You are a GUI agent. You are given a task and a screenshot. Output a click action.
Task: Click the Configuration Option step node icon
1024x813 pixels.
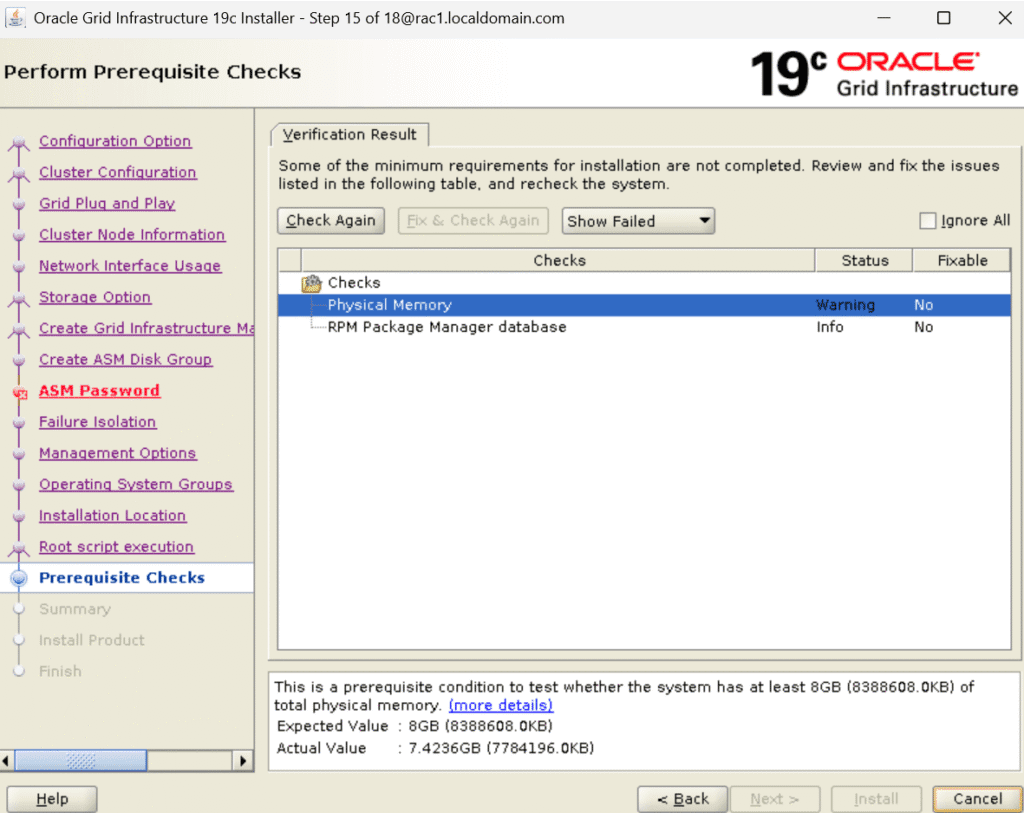pyautogui.click(x=19, y=143)
